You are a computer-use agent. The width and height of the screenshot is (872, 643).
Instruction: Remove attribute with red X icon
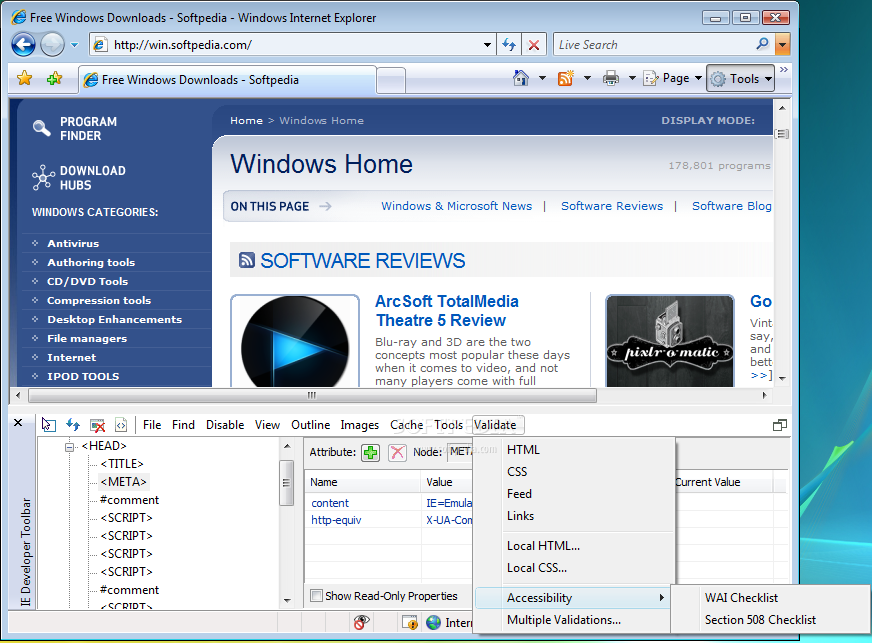[397, 452]
